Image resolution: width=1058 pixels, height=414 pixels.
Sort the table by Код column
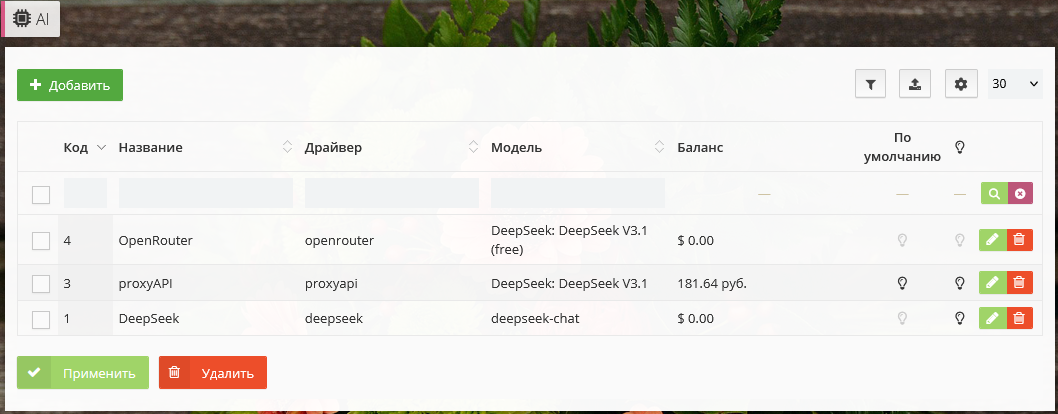pyautogui.click(x=85, y=148)
